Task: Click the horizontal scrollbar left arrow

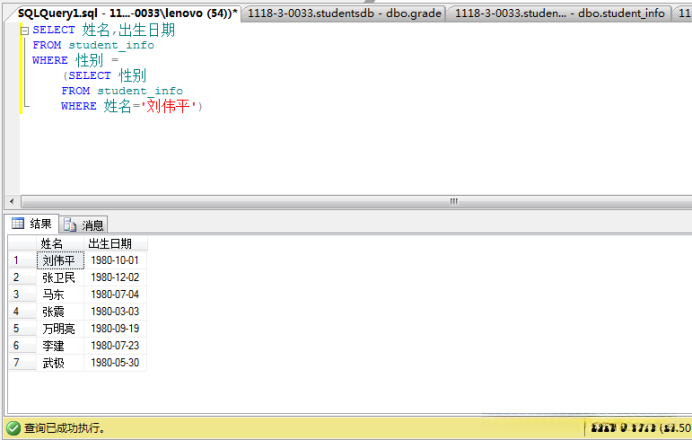Action: pyautogui.click(x=12, y=202)
